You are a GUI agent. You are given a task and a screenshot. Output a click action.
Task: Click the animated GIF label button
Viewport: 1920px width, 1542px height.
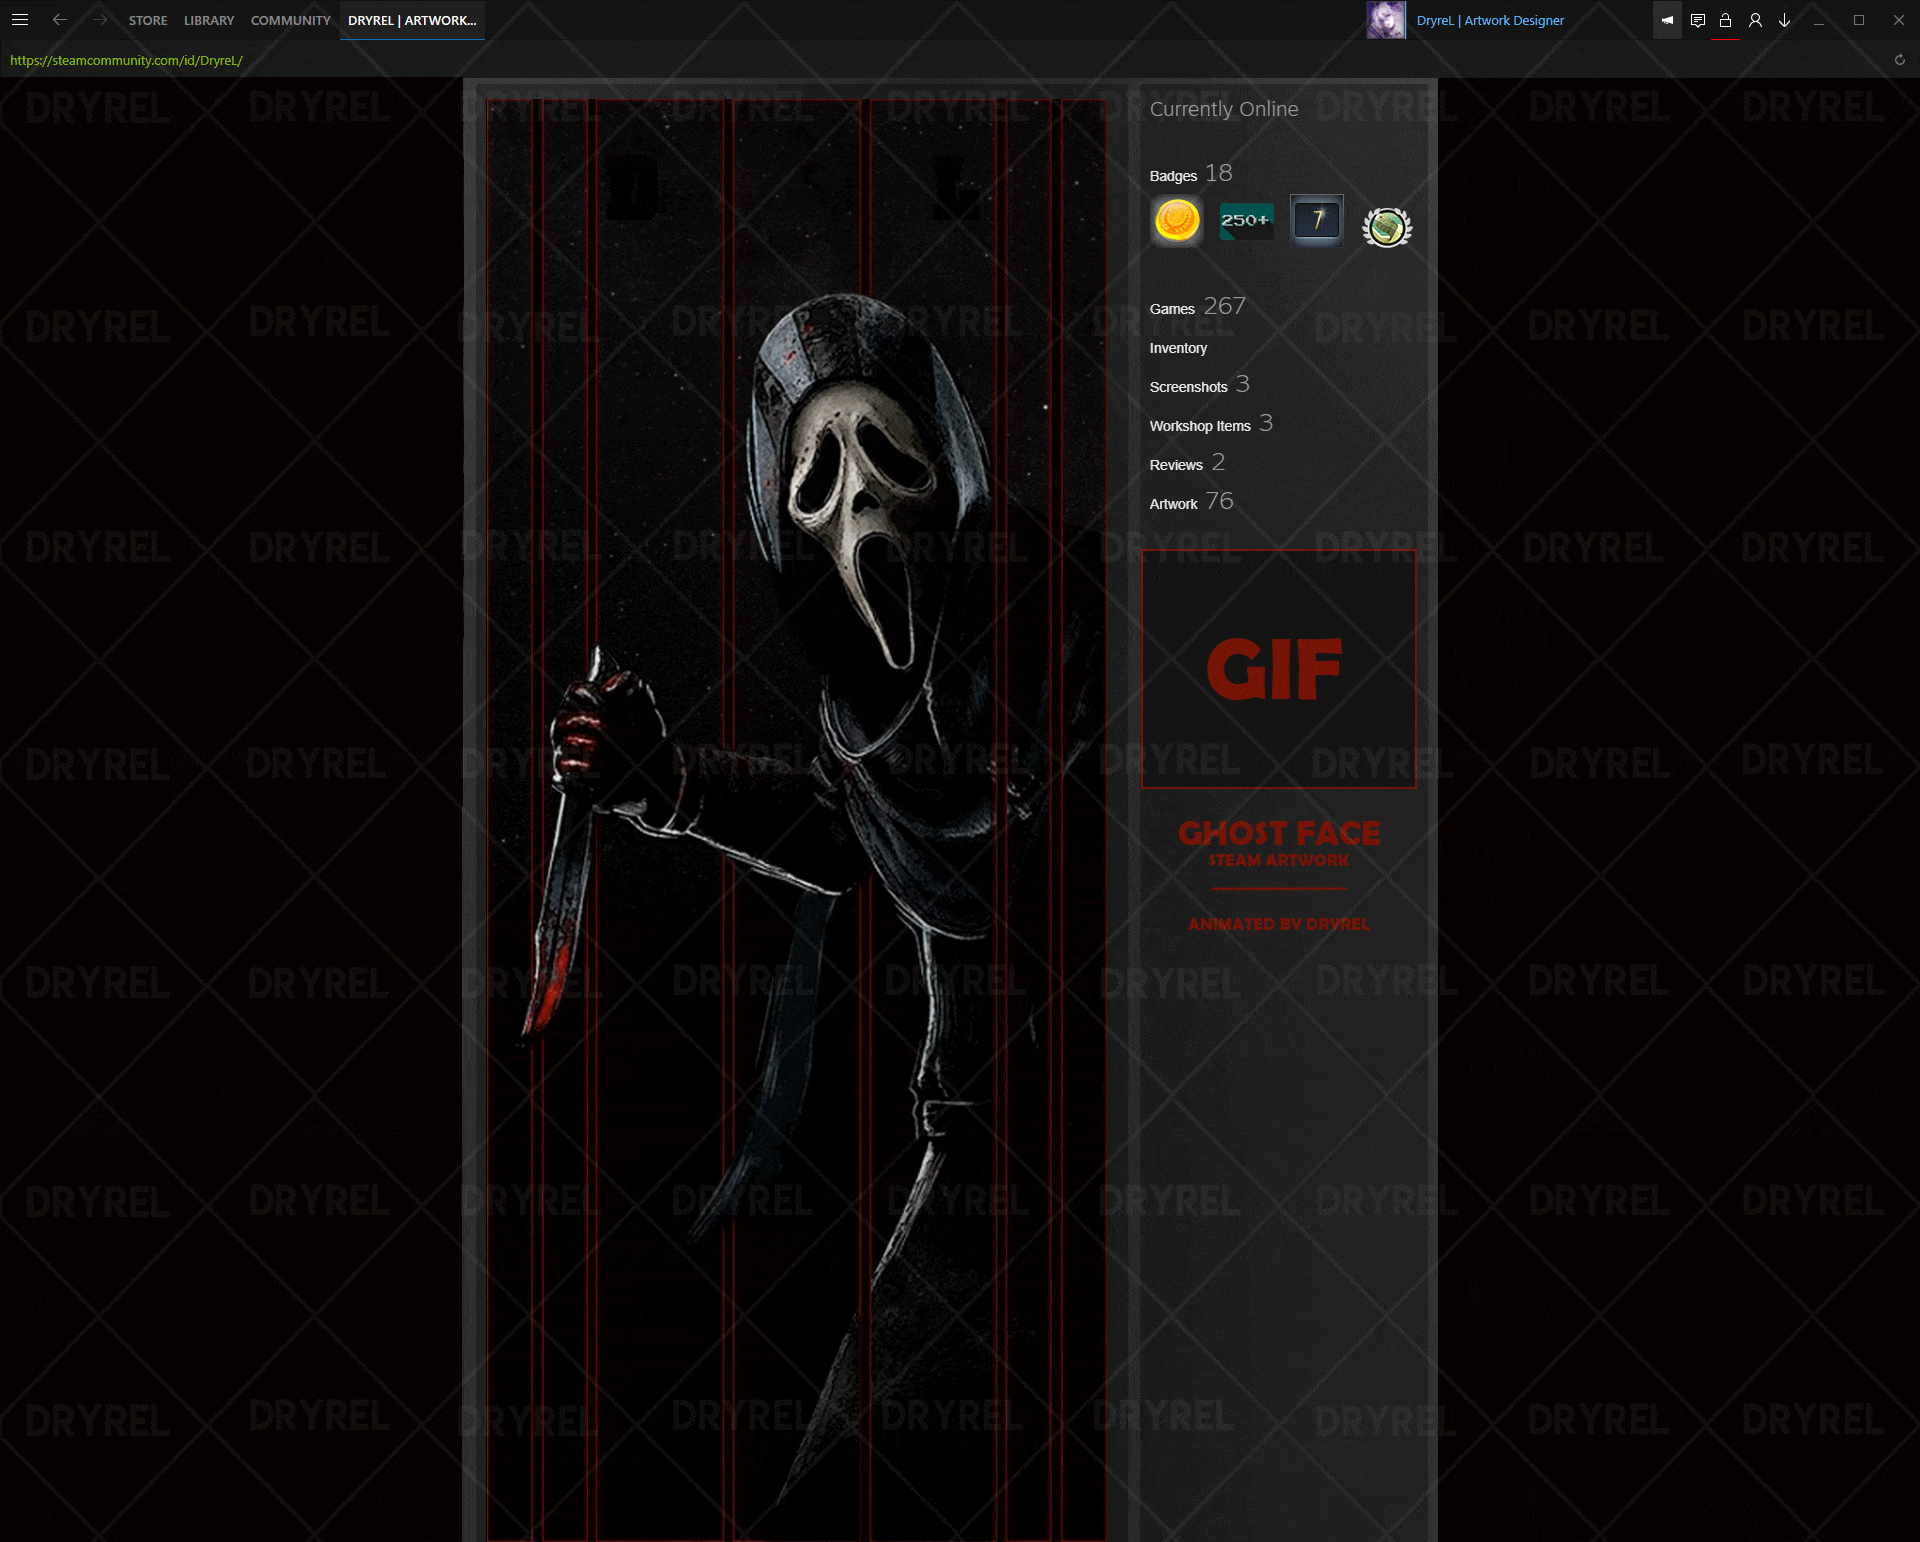click(1276, 667)
